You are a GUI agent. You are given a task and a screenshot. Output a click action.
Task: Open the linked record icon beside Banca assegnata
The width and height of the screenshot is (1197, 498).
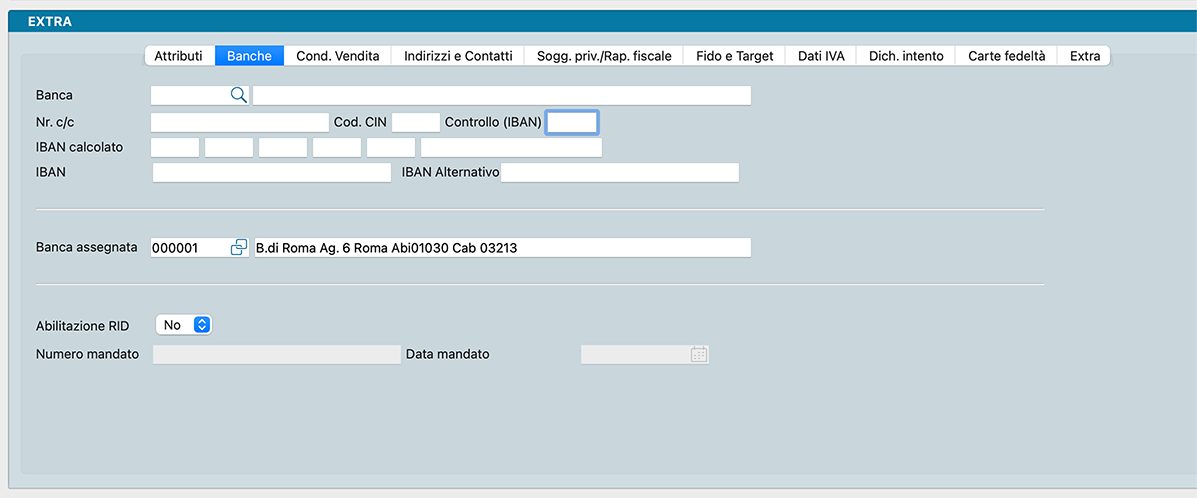tap(239, 247)
